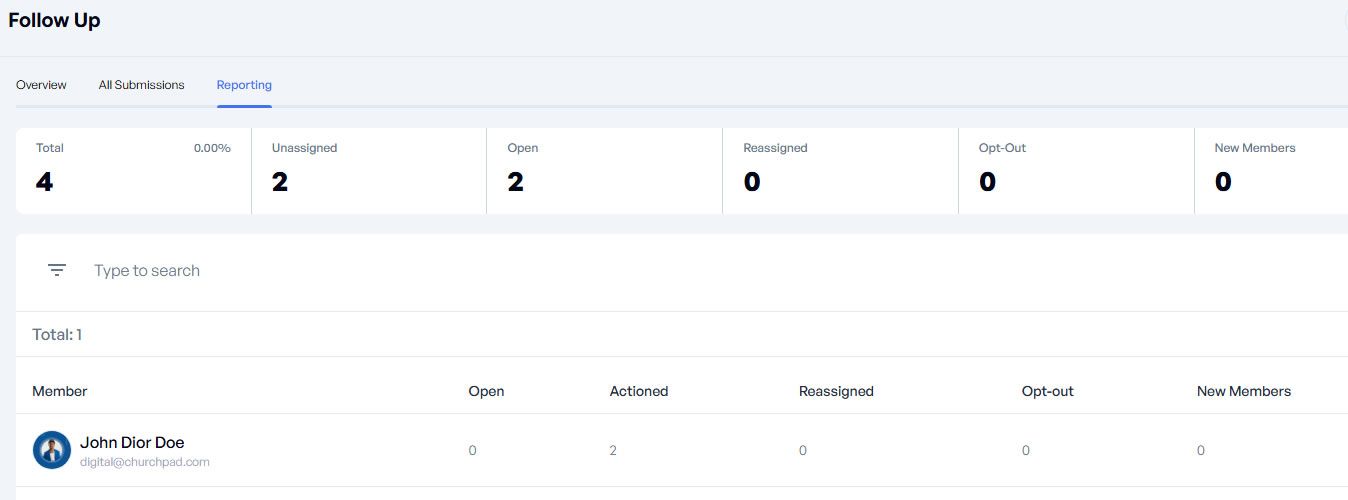Sort by the Open column header
The image size is (1348, 500).
486,391
